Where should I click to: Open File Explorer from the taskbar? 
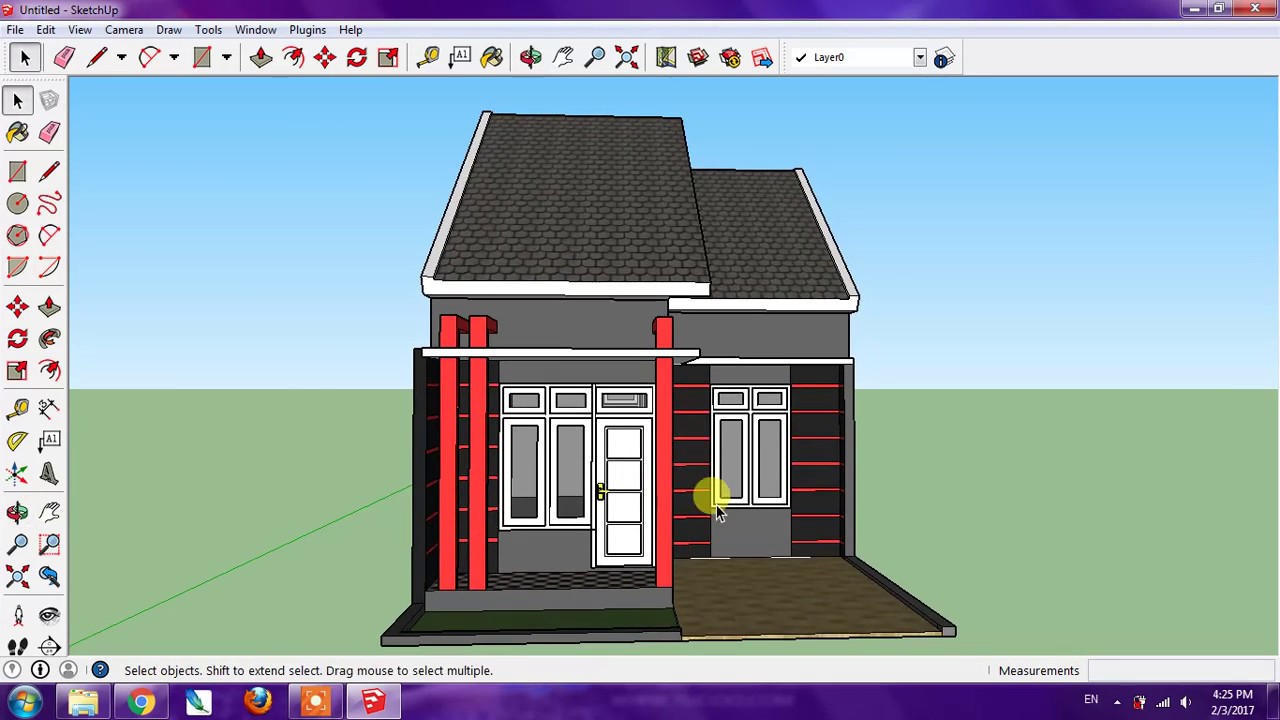click(83, 701)
